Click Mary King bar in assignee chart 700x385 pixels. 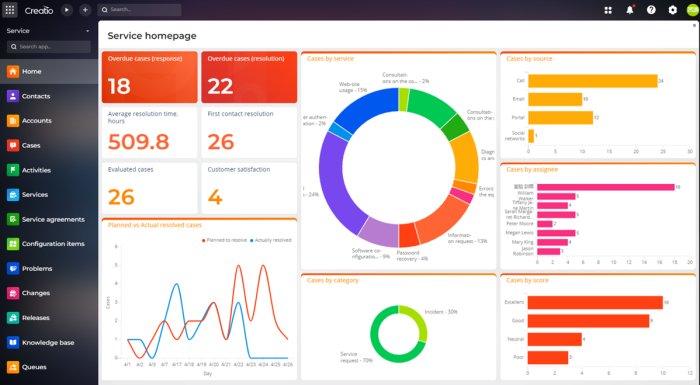[552, 242]
